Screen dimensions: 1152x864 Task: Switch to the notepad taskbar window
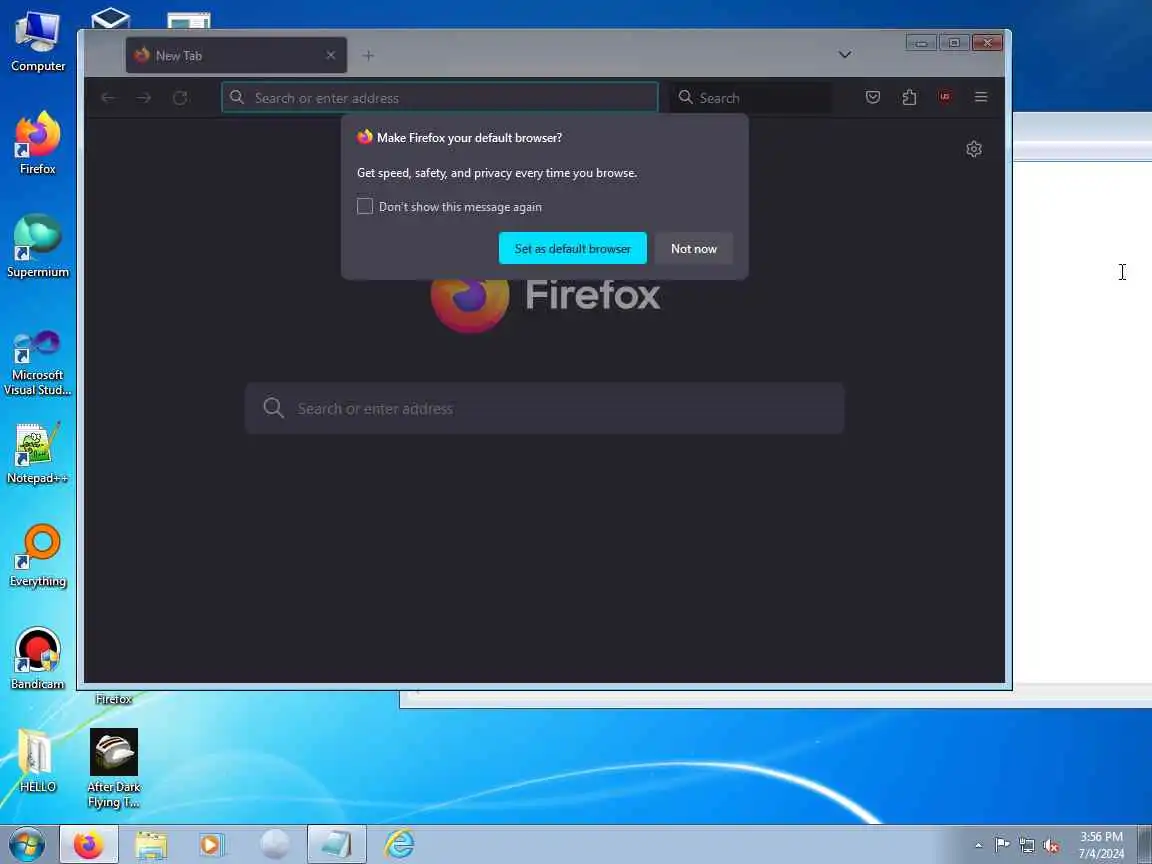click(x=336, y=845)
